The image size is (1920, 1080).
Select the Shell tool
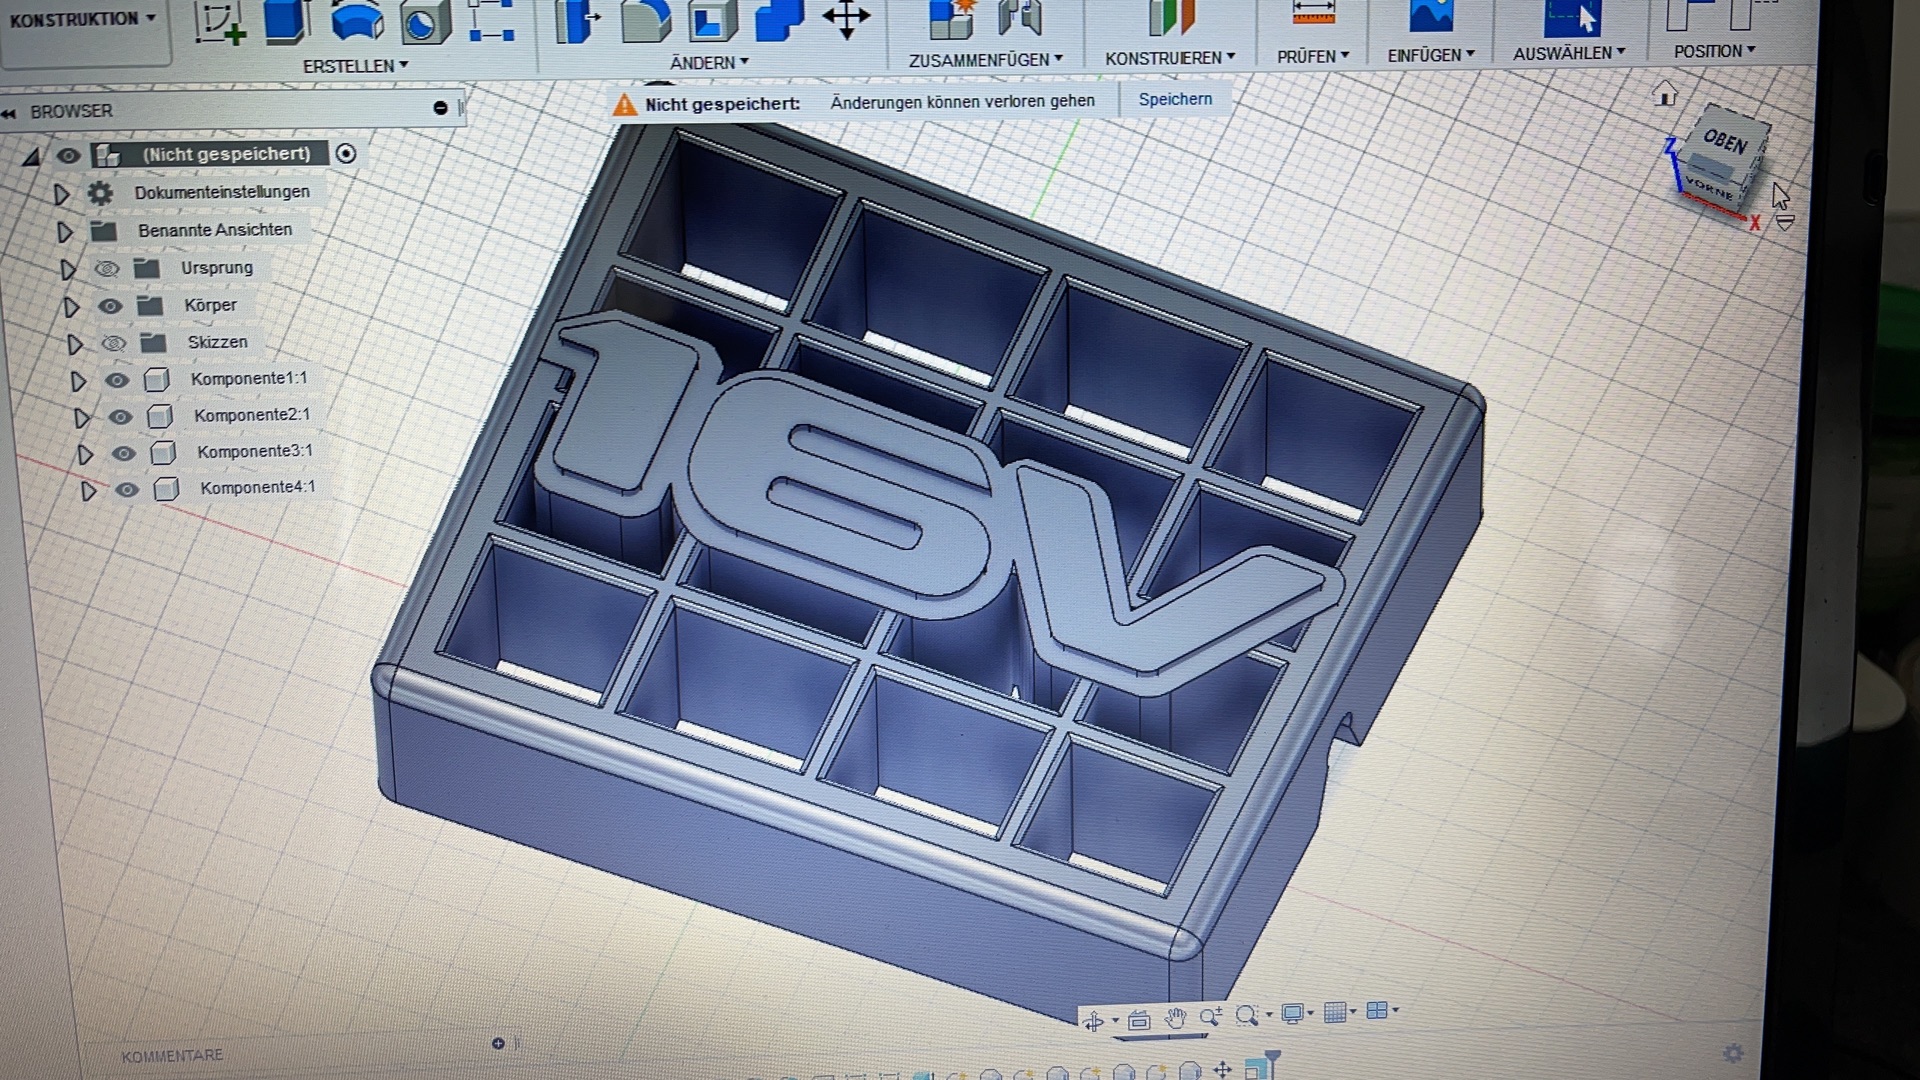tap(711, 20)
